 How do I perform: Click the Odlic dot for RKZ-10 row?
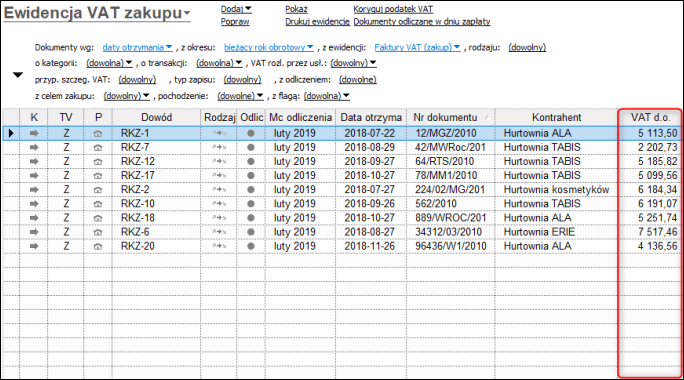pos(251,204)
